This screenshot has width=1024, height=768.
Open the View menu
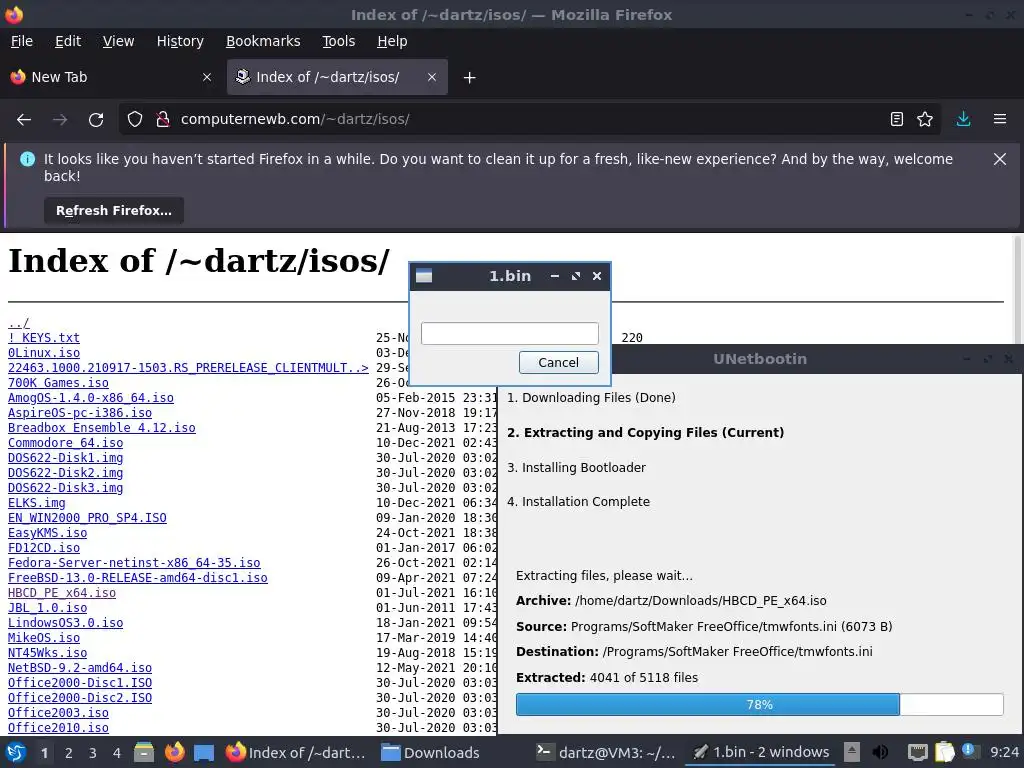point(118,41)
